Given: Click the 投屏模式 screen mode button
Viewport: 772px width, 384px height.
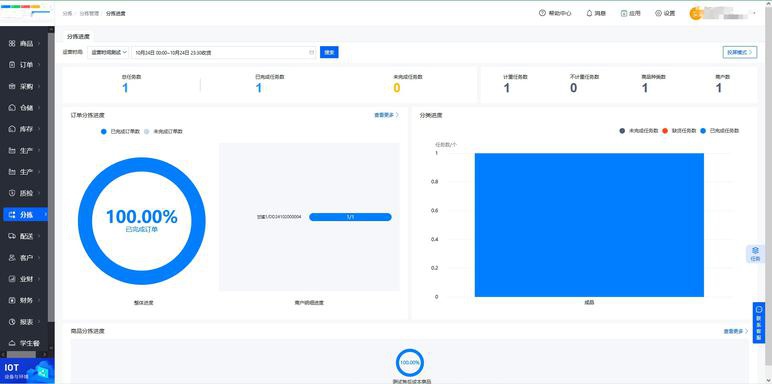Looking at the screenshot, I should pos(740,52).
